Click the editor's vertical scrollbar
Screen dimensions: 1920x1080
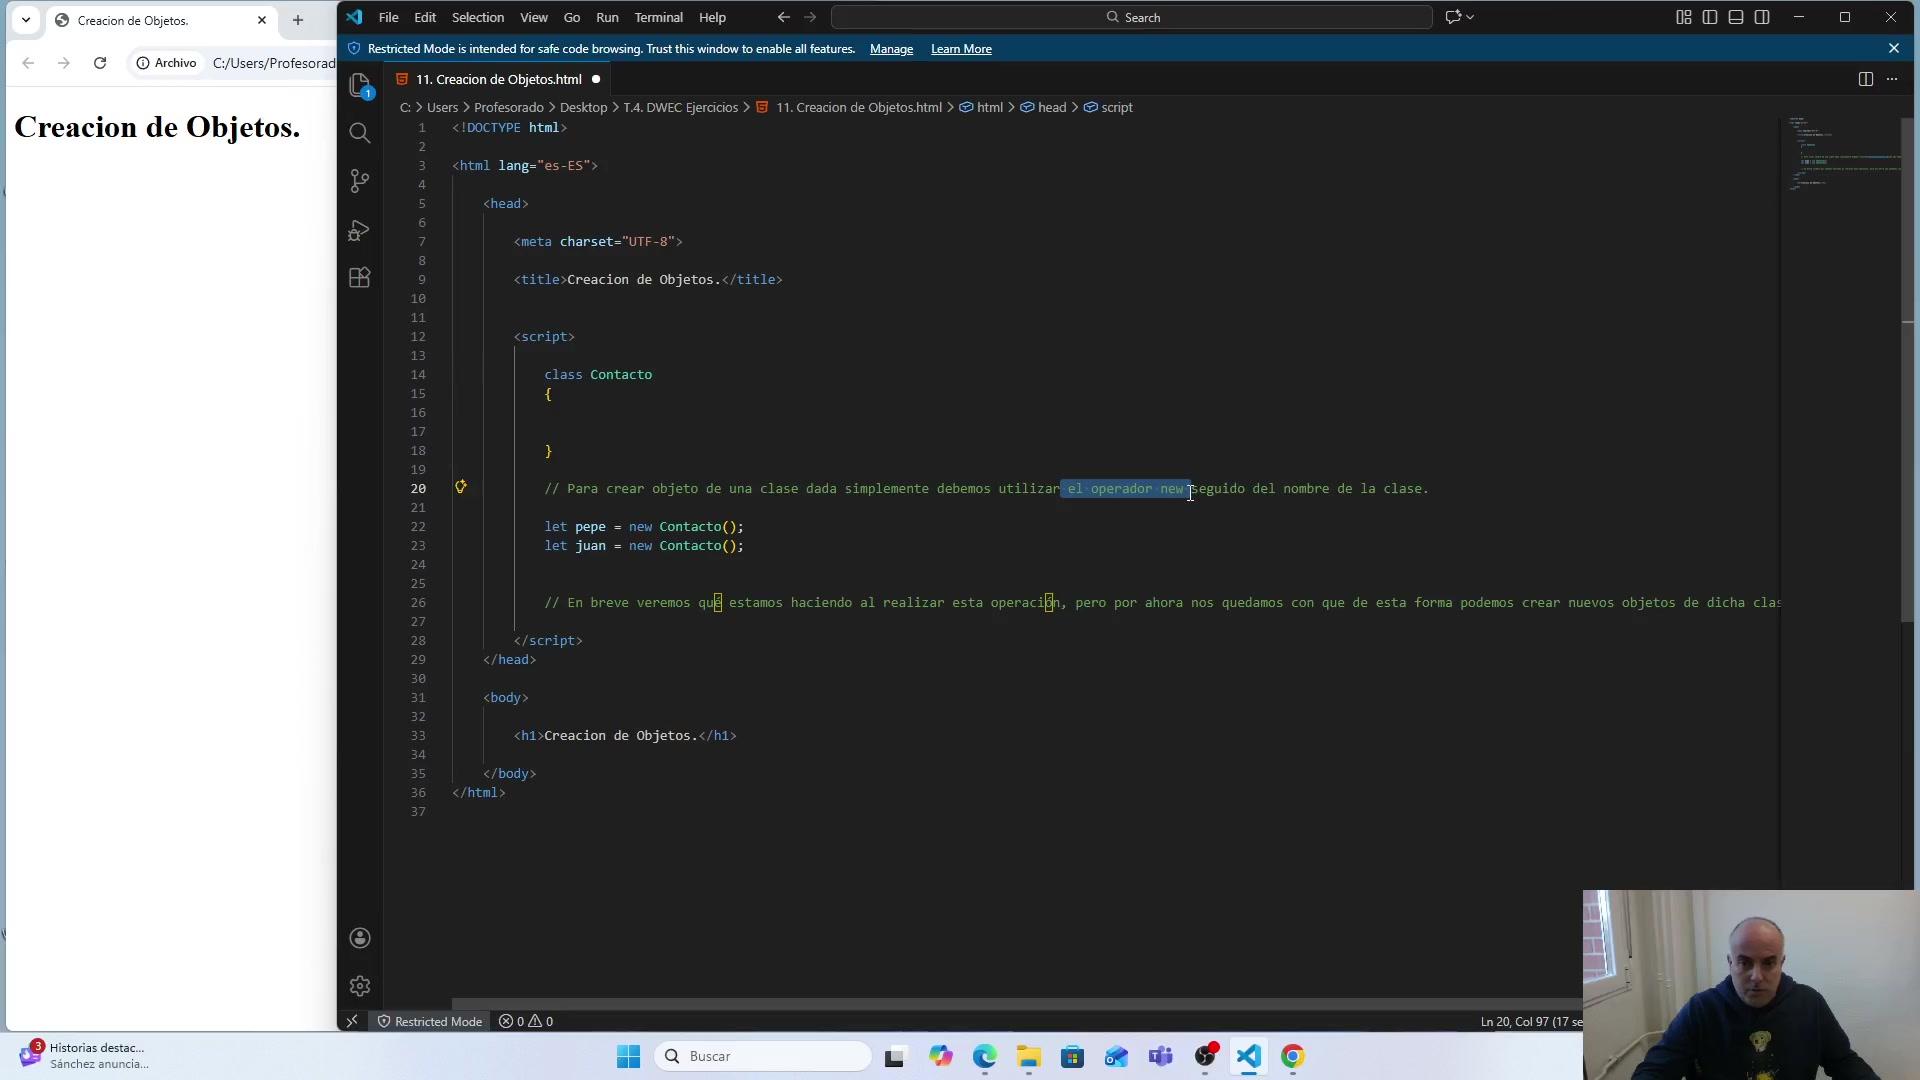point(1907,370)
